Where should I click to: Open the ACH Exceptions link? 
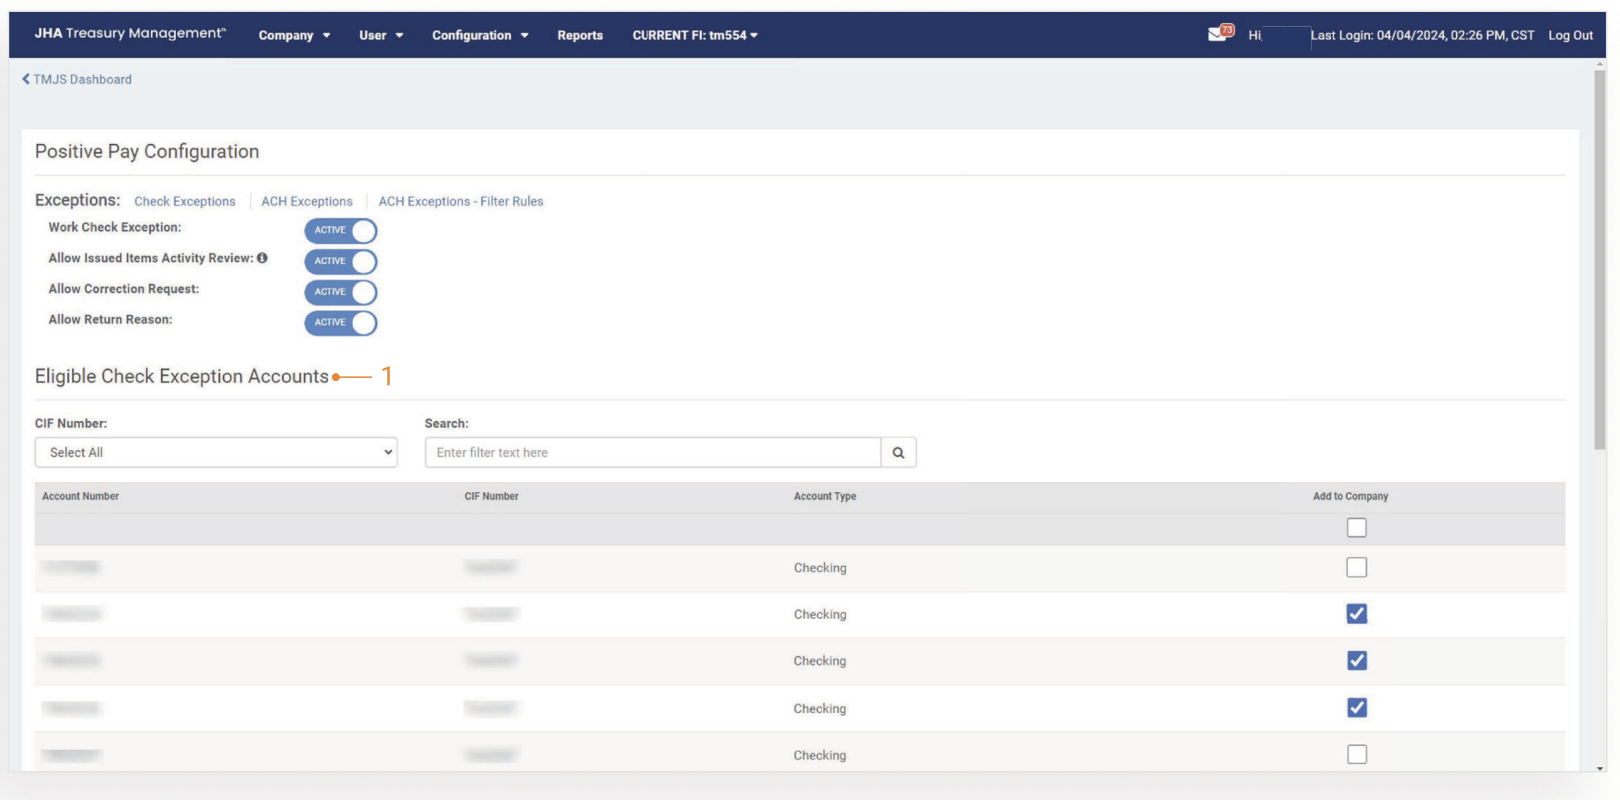(x=307, y=201)
